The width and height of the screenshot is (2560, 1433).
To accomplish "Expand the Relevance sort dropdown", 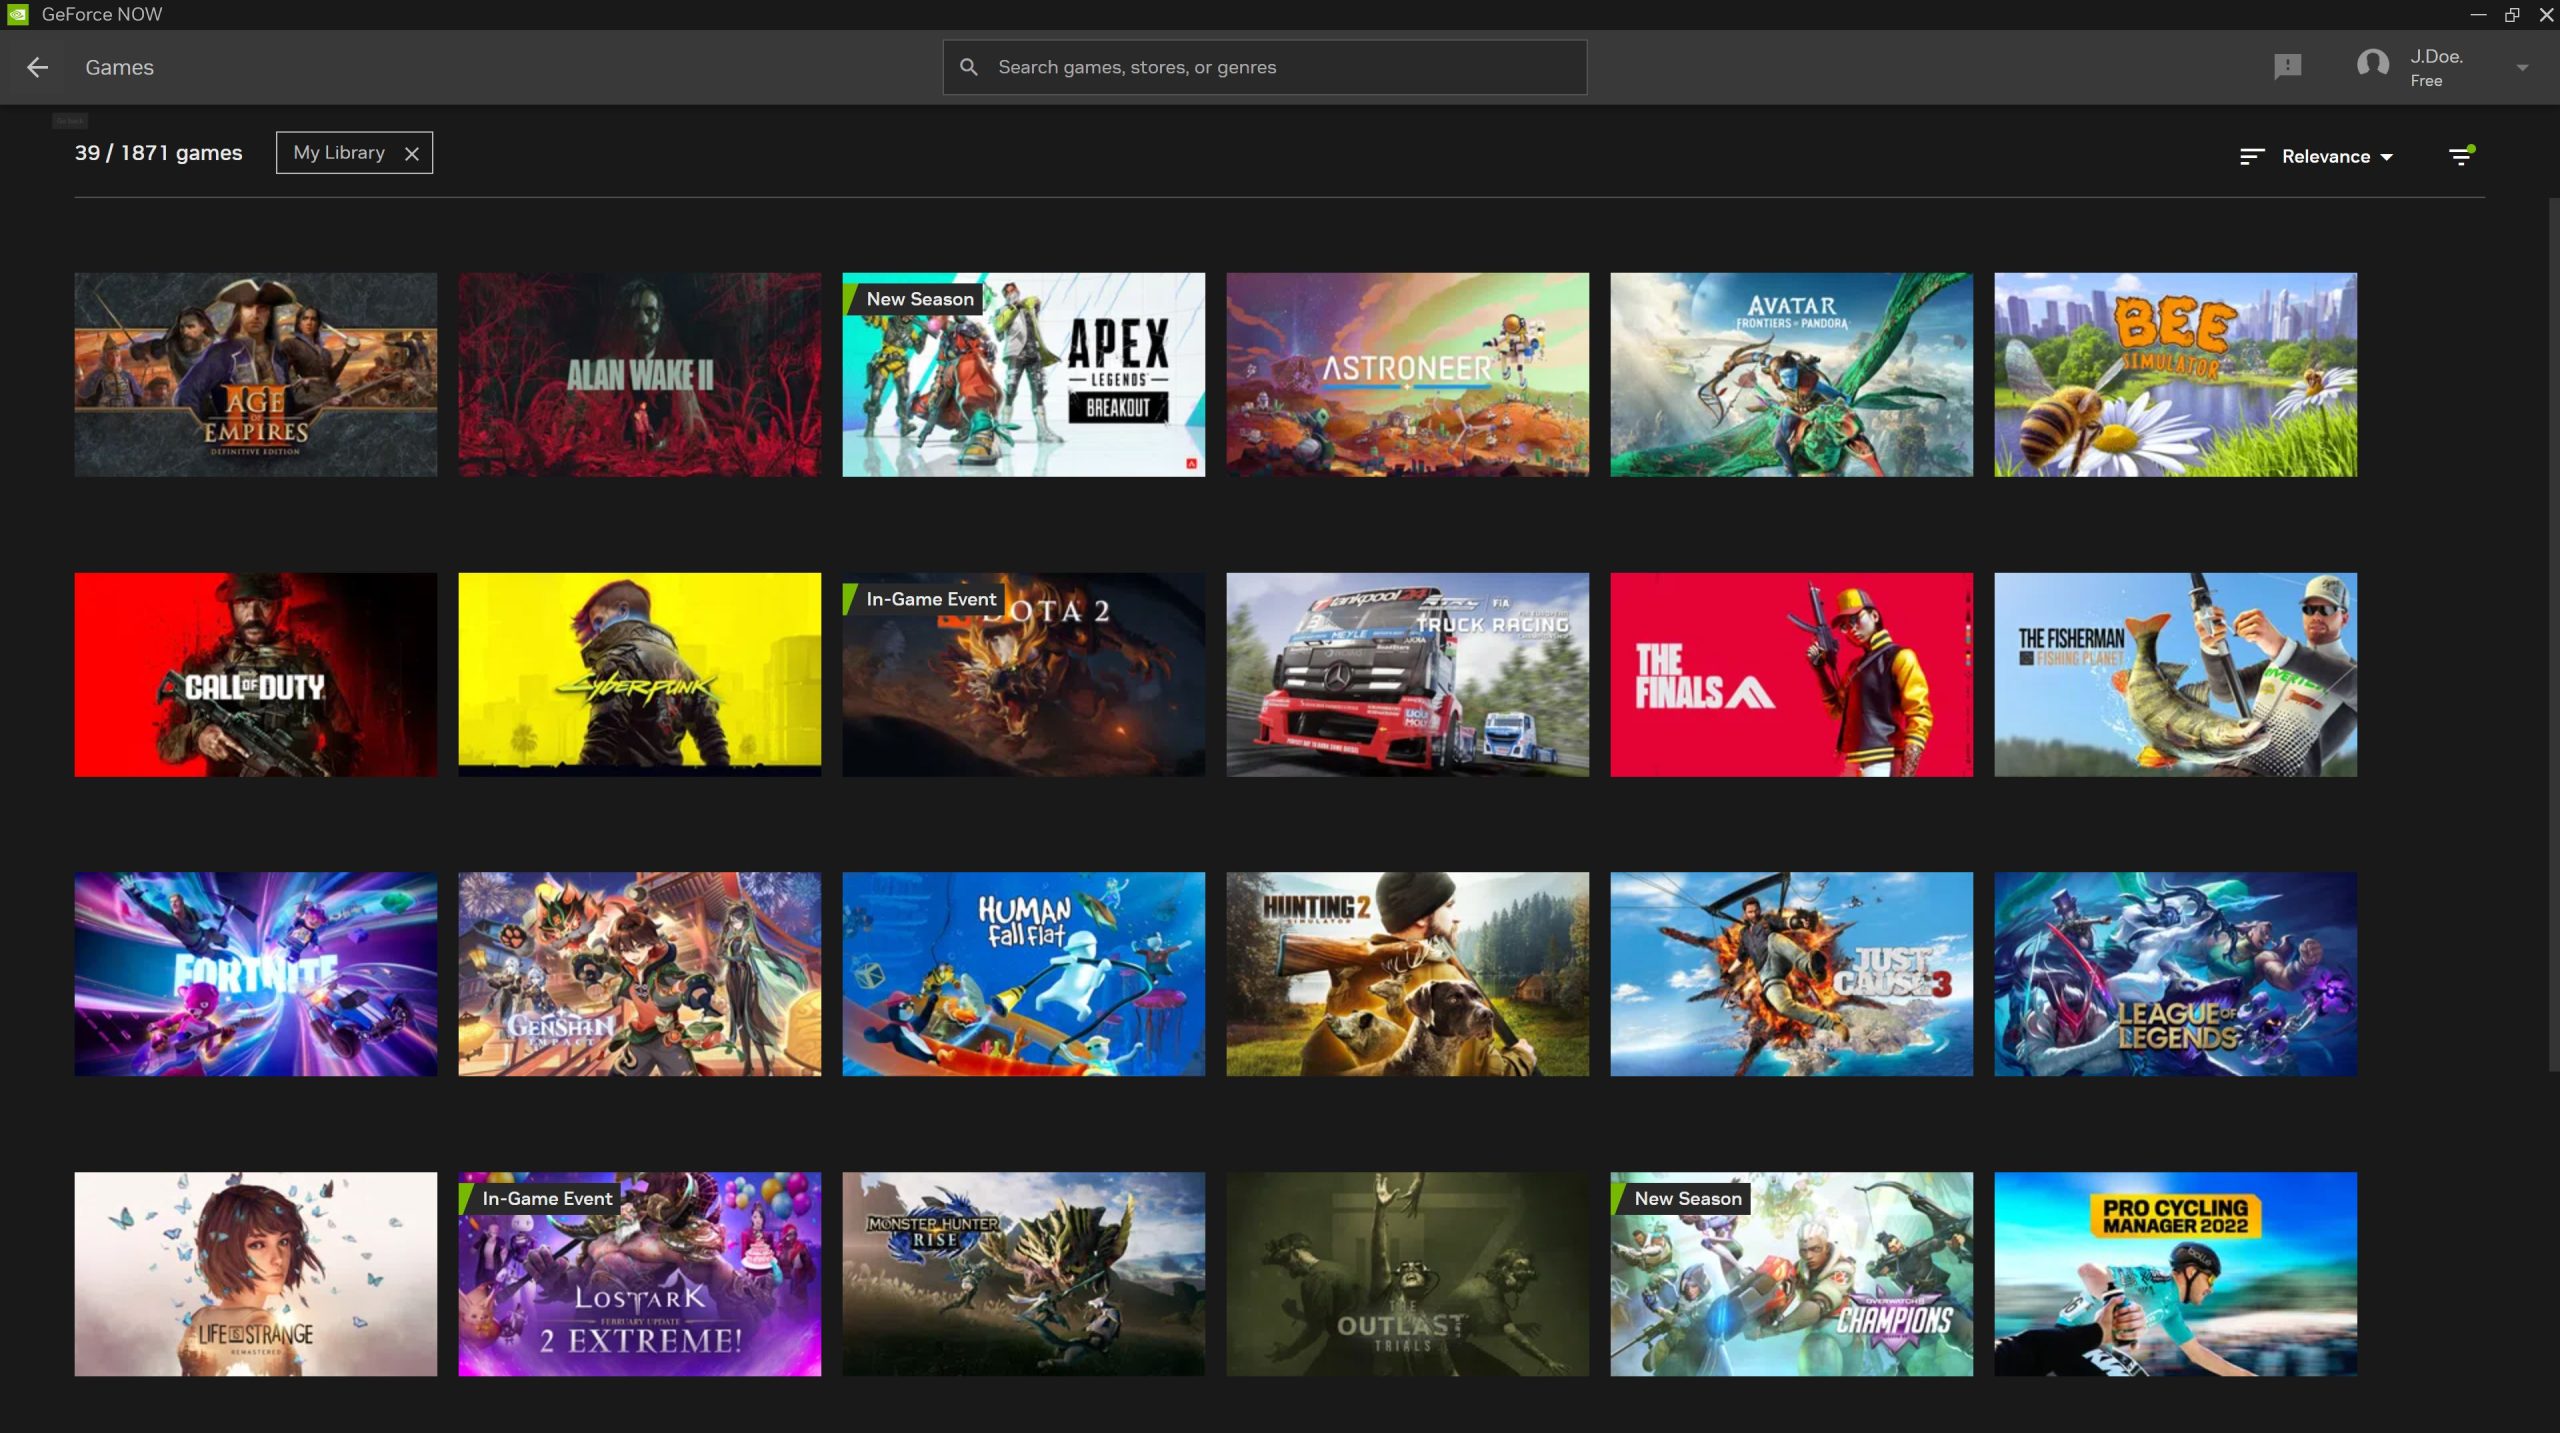I will [2336, 157].
